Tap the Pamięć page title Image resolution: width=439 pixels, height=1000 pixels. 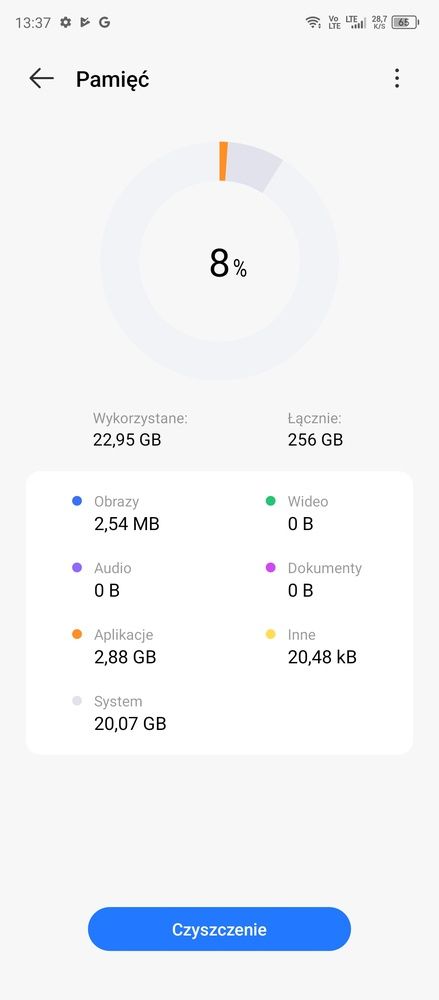tap(112, 79)
